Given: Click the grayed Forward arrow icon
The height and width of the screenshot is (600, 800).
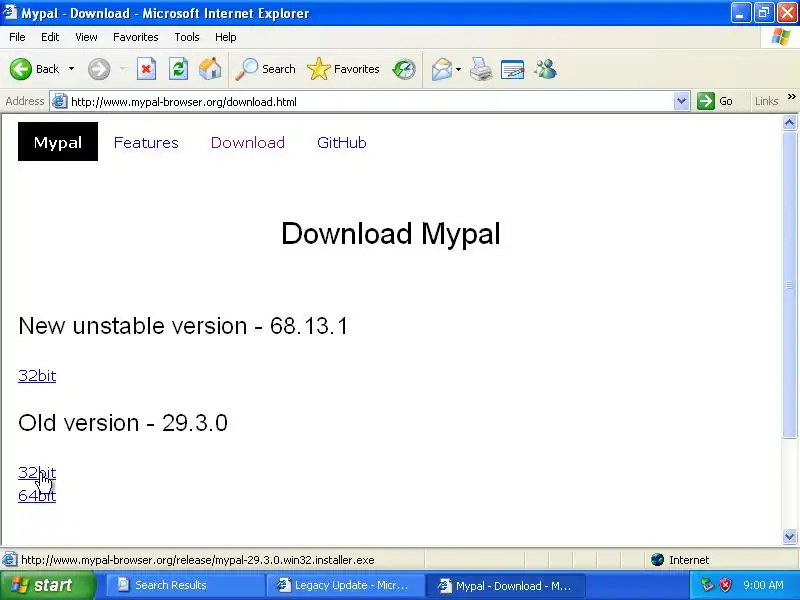Looking at the screenshot, I should (x=99, y=69).
